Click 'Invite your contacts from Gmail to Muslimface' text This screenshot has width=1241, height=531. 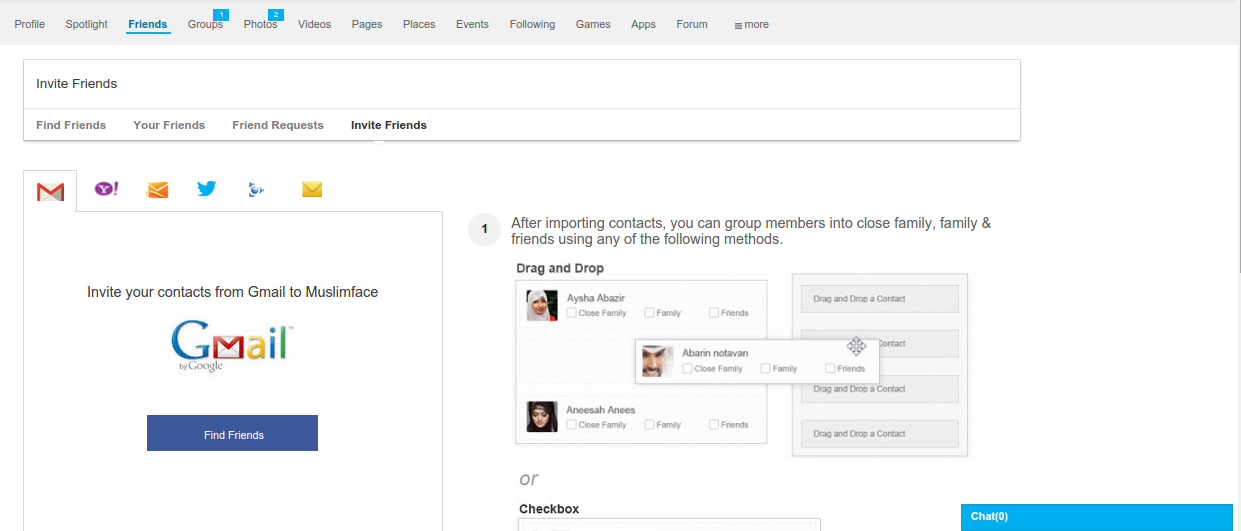click(232, 292)
